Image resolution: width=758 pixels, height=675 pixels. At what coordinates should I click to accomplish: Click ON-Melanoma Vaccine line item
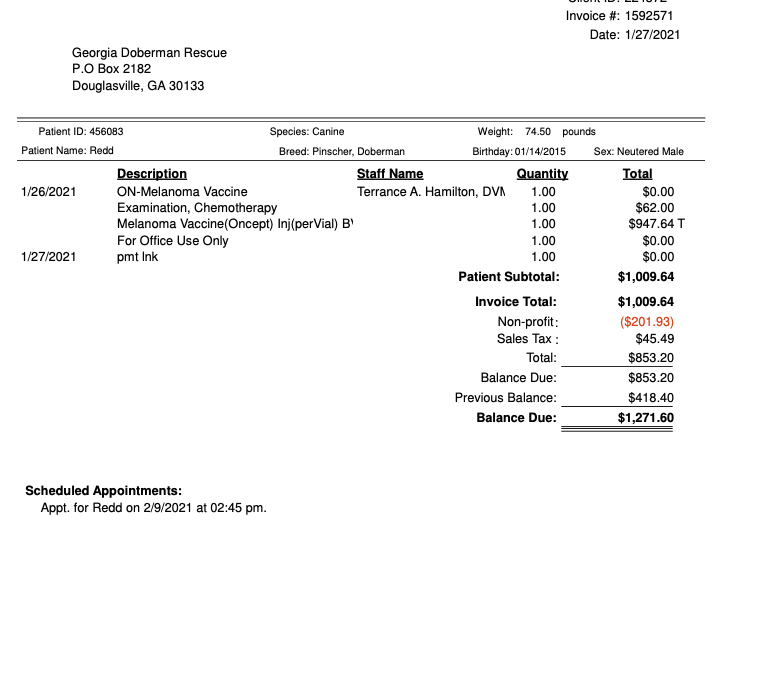tap(182, 192)
